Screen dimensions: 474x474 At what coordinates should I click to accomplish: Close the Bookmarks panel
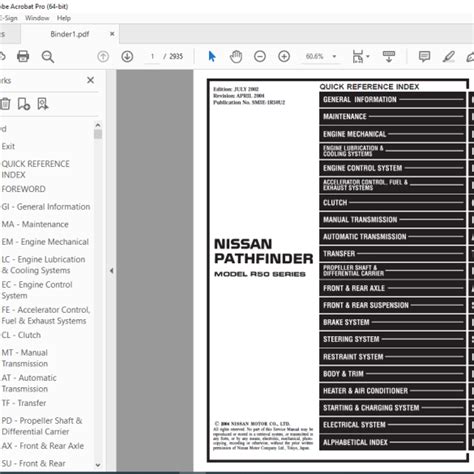[90, 80]
